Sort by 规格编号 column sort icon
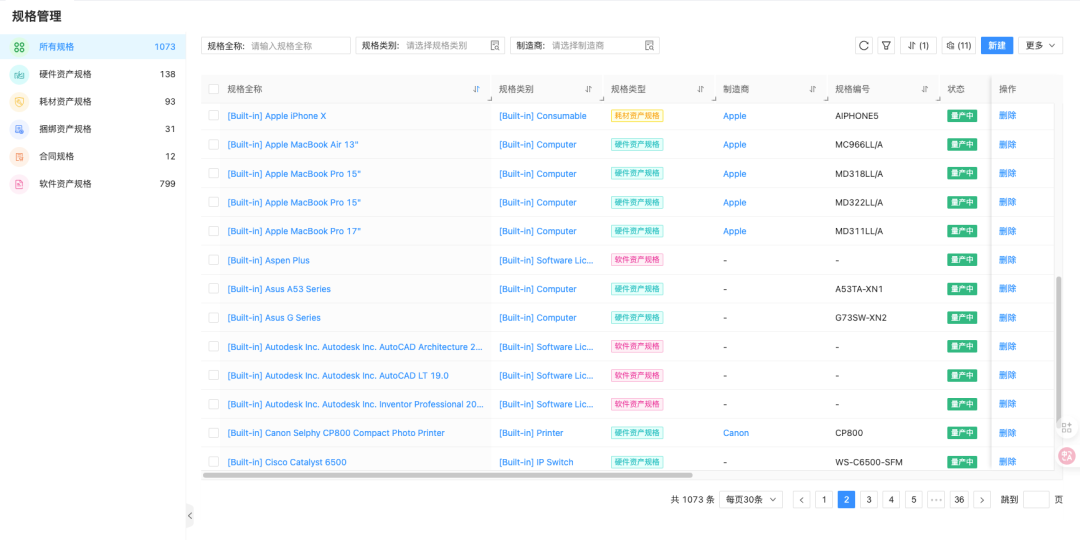 [925, 90]
